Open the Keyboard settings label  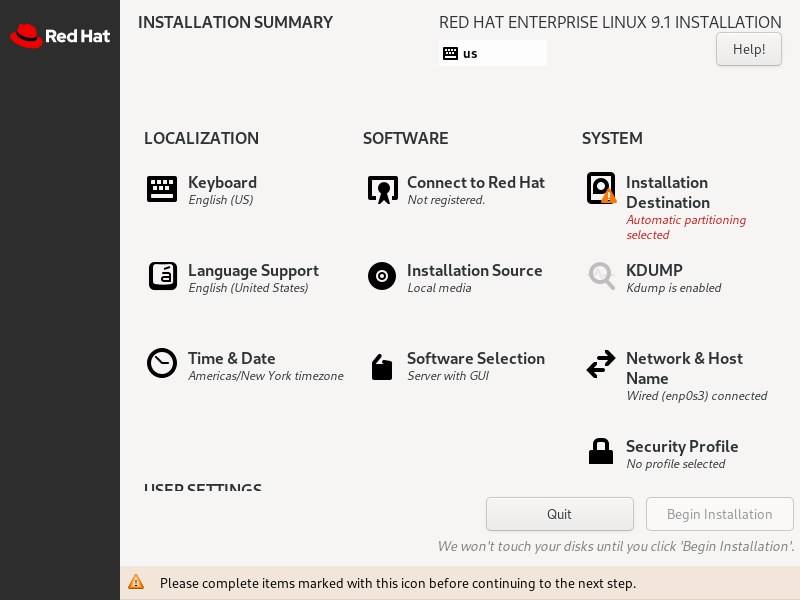pos(222,183)
